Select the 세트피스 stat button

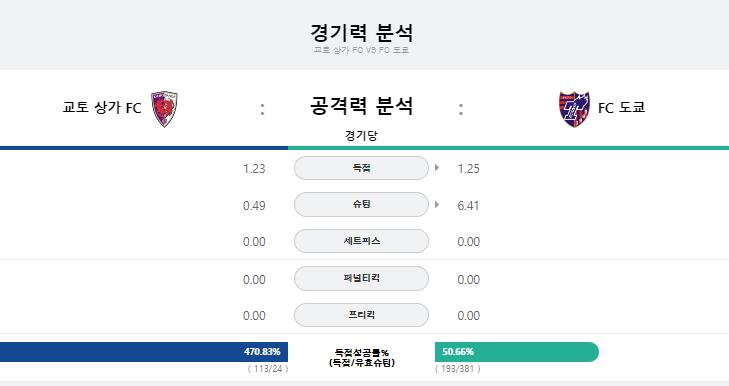pyautogui.click(x=361, y=241)
